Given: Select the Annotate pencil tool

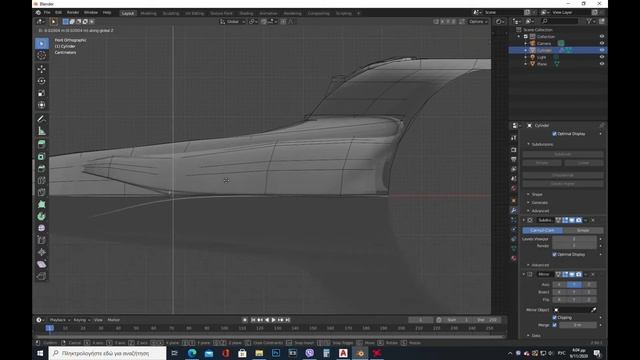Looking at the screenshot, I should [x=42, y=119].
